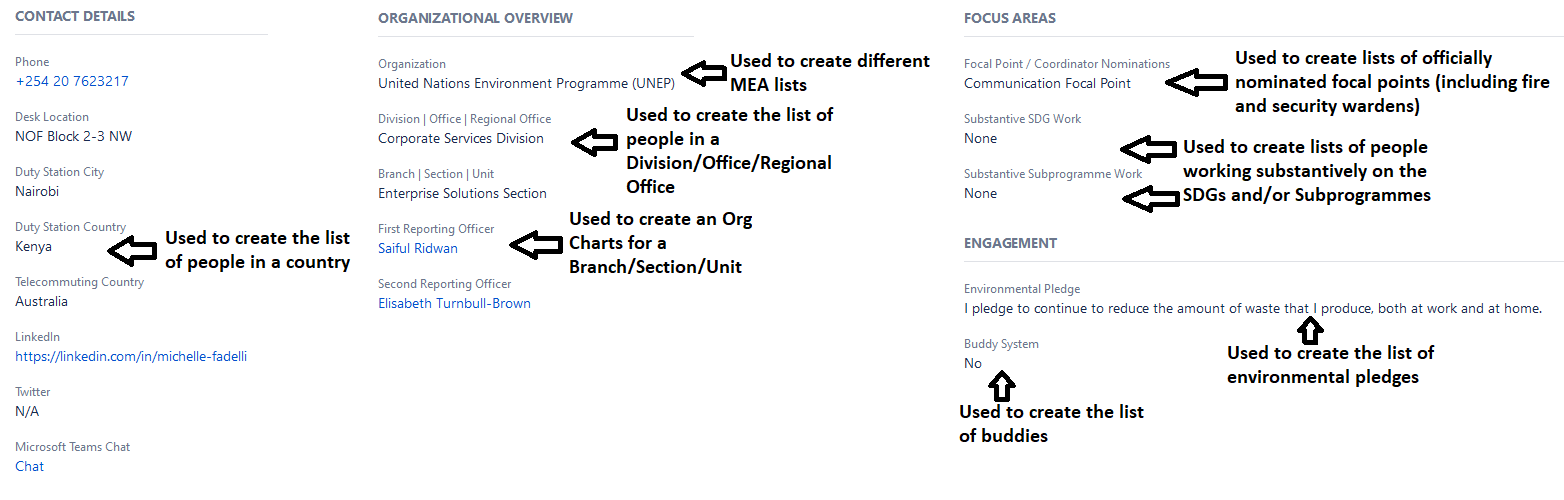Click the arrow beside Substantive SDG Work None
This screenshot has width=1564, height=500.
pyautogui.click(x=1149, y=149)
